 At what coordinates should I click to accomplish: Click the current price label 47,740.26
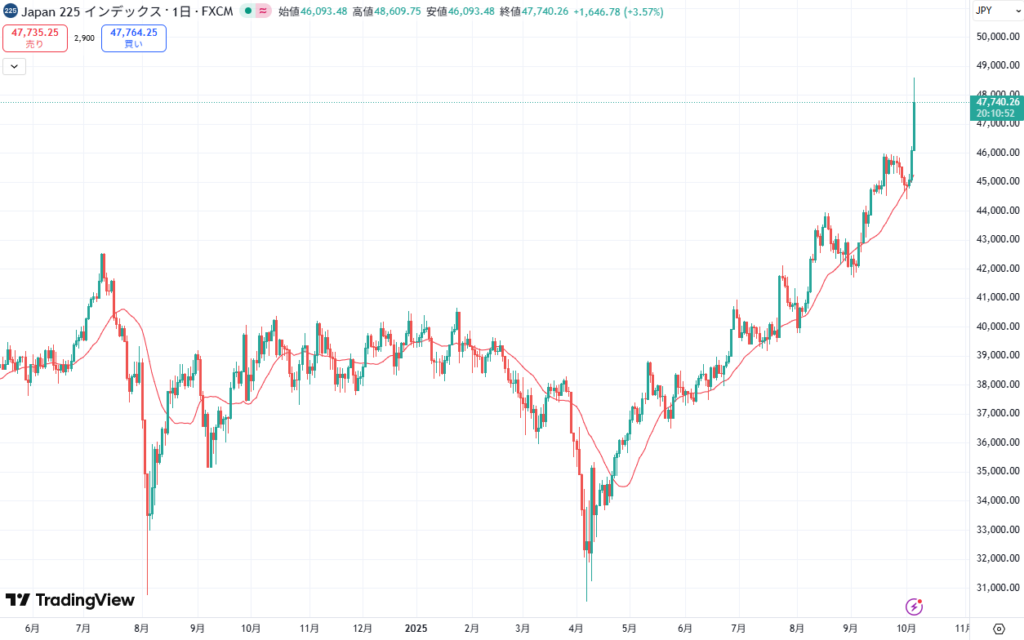tap(995, 102)
